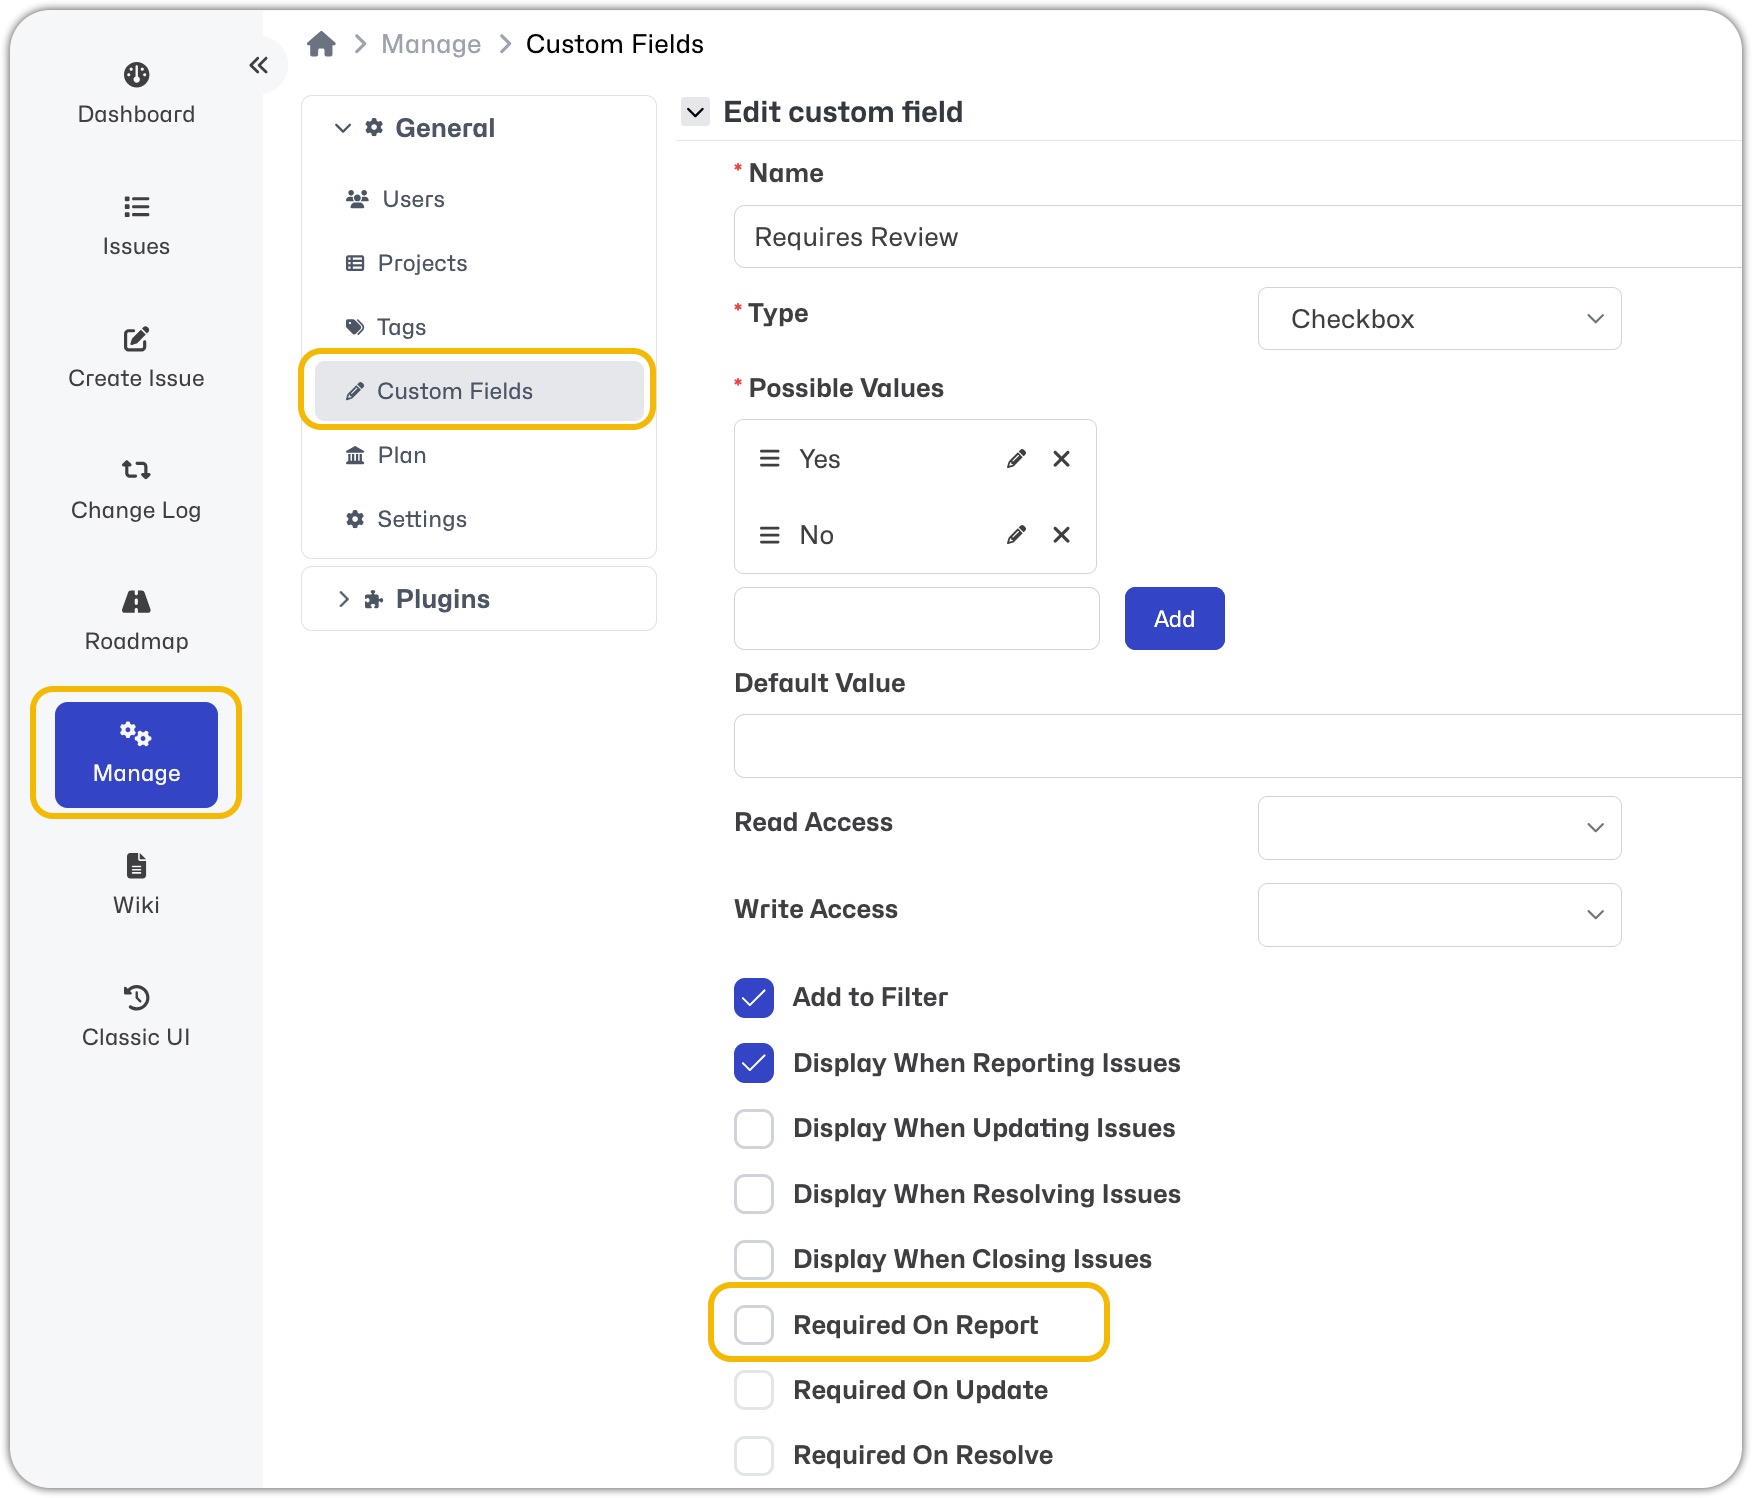Uncheck Add to Filter
Image resolution: width=1752 pixels, height=1498 pixels.
point(754,998)
